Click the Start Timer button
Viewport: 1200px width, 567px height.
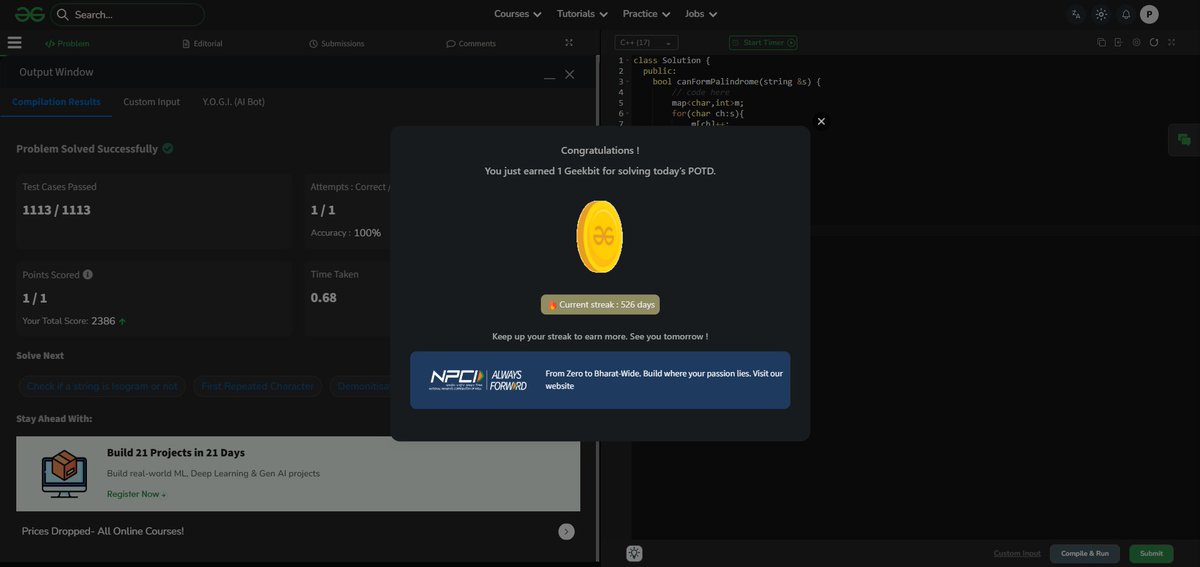[763, 43]
